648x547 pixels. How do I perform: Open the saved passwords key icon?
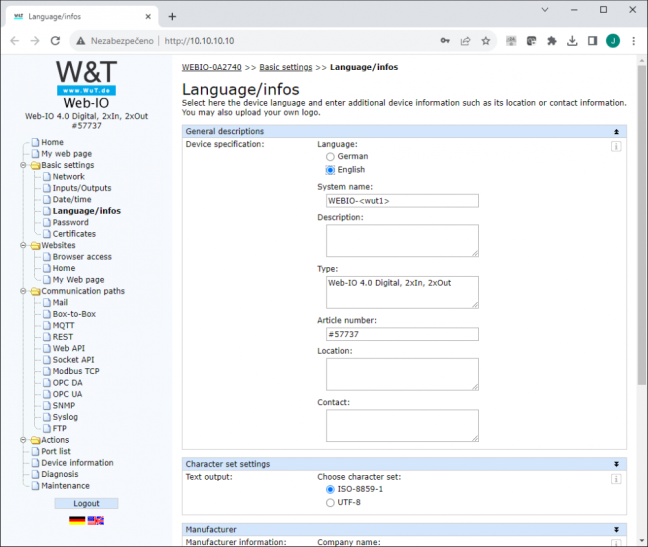point(445,40)
